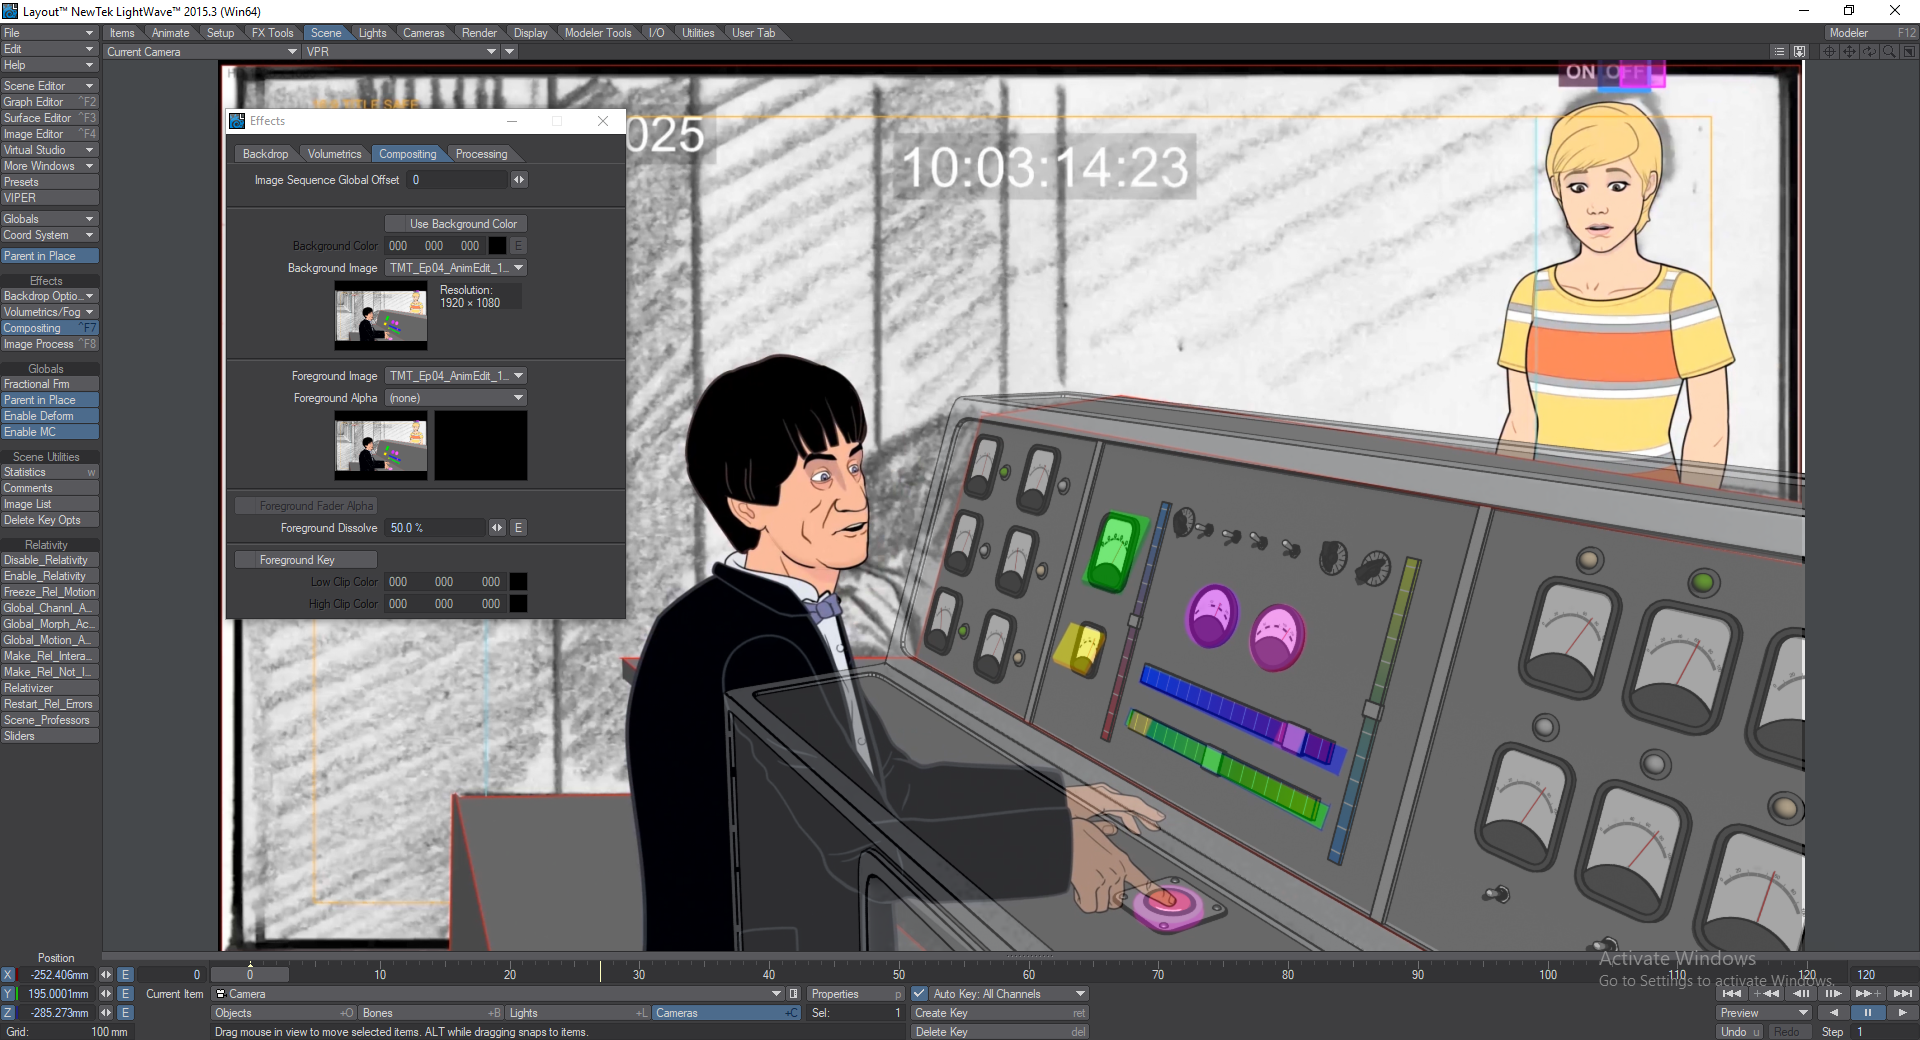Switch to Volumetrics tab in Effects
The width and height of the screenshot is (1920, 1040).
[334, 154]
